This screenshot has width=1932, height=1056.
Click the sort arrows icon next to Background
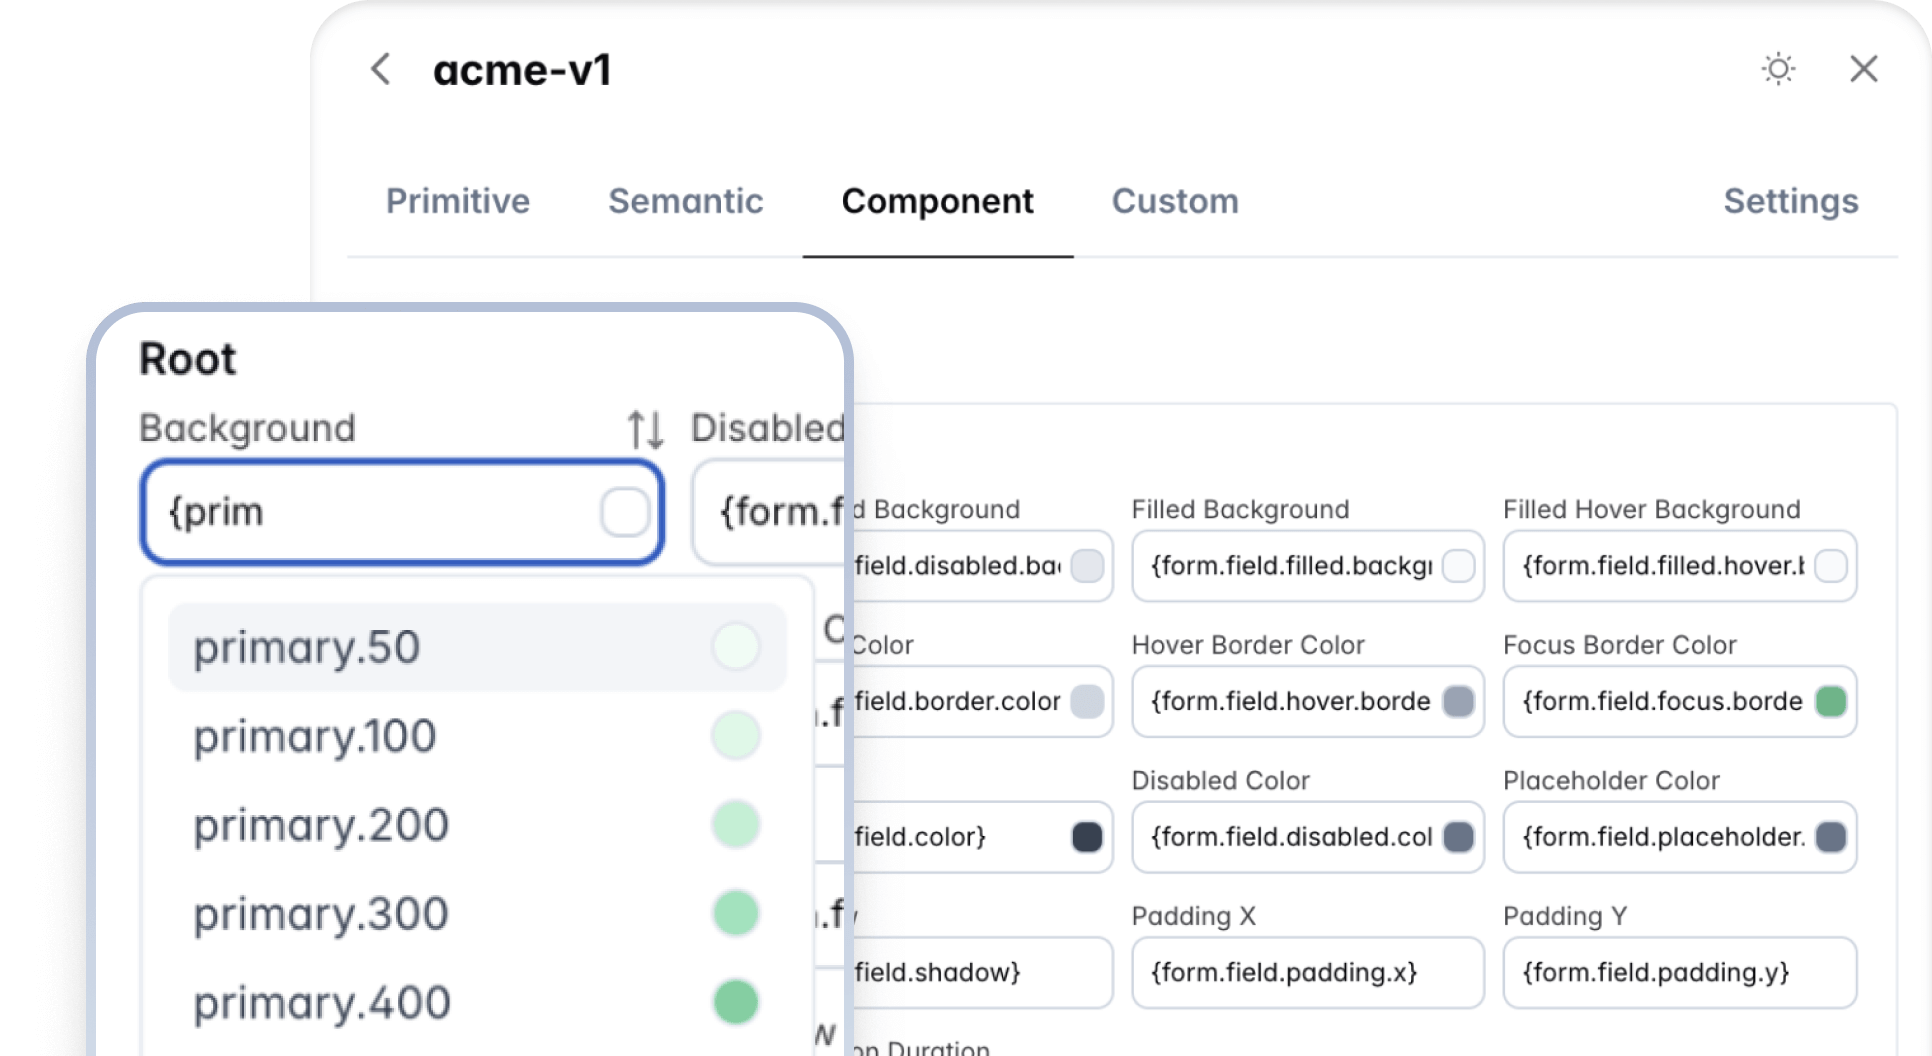click(645, 429)
